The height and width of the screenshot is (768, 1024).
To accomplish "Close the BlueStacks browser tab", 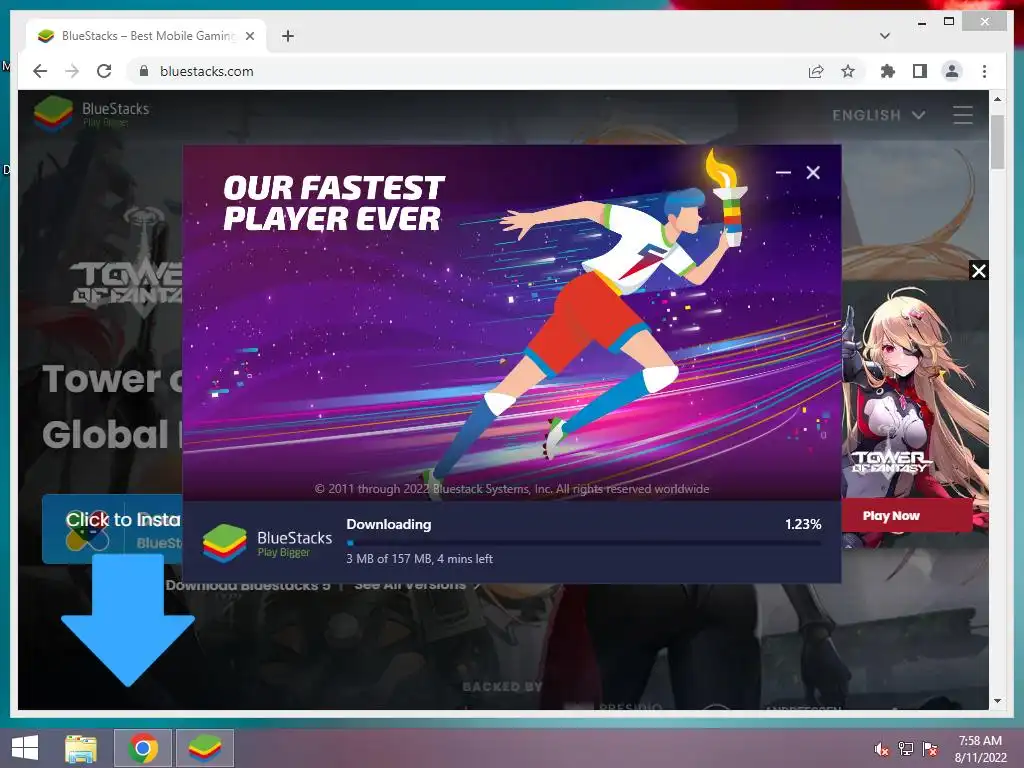I will tap(249, 36).
